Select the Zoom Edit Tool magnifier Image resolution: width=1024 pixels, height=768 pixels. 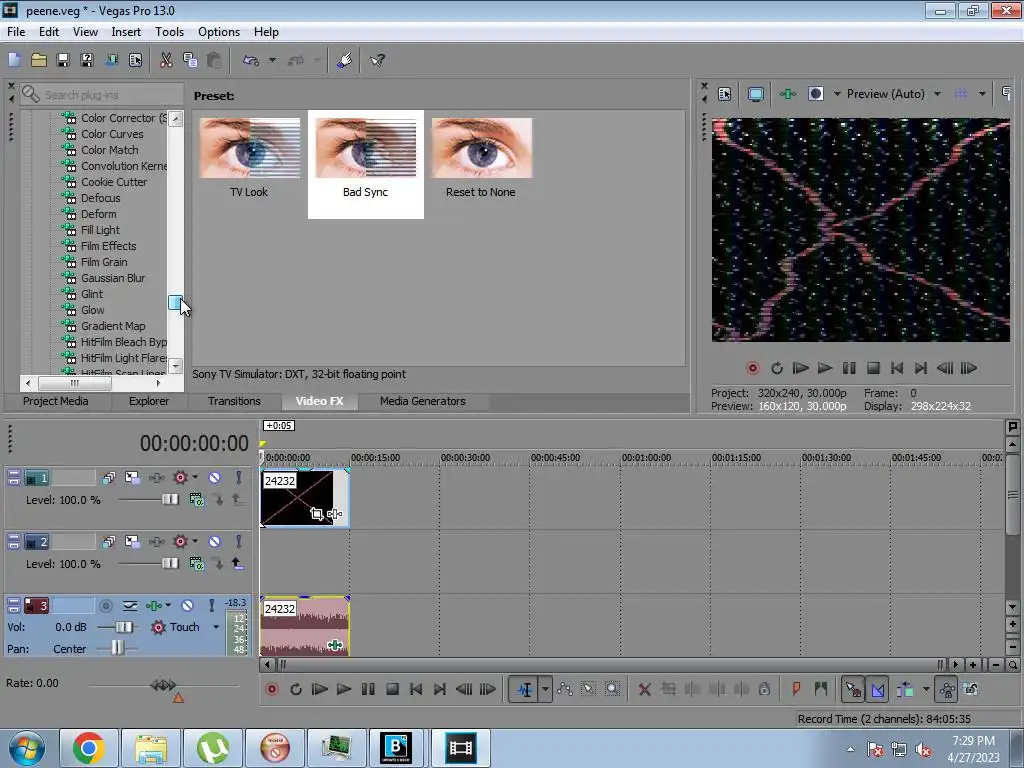click(x=613, y=689)
